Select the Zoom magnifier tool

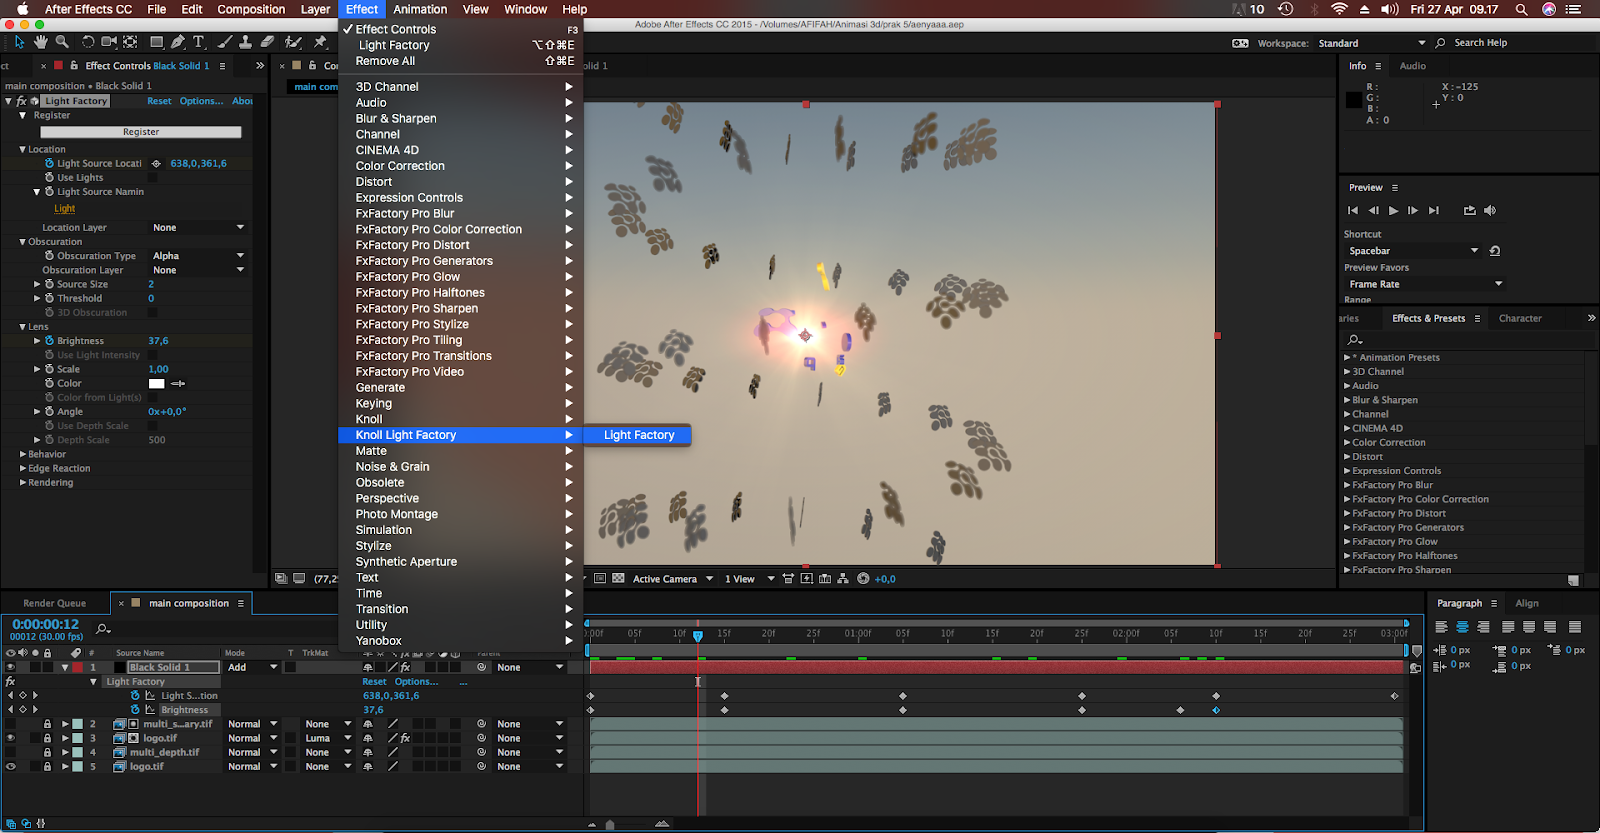62,42
